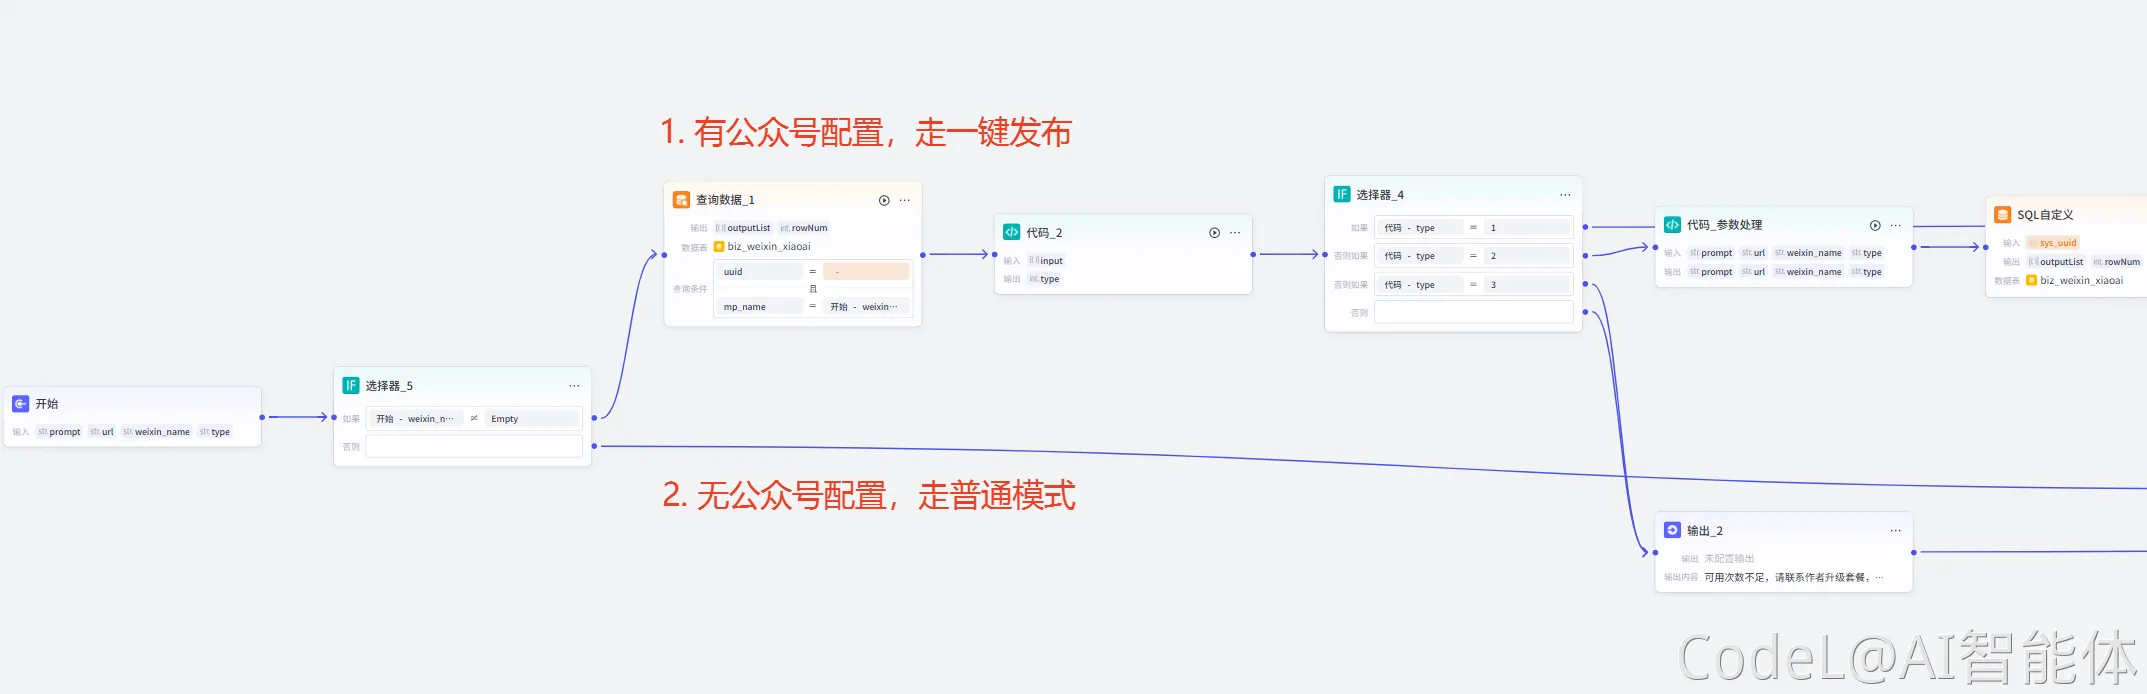This screenshot has height=694, width=2147.
Task: Click the SQL自定义 node icon
Action: (2003, 215)
